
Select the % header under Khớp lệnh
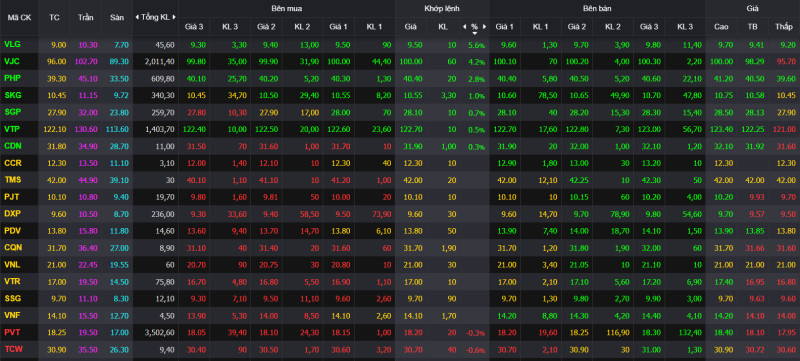click(x=474, y=27)
